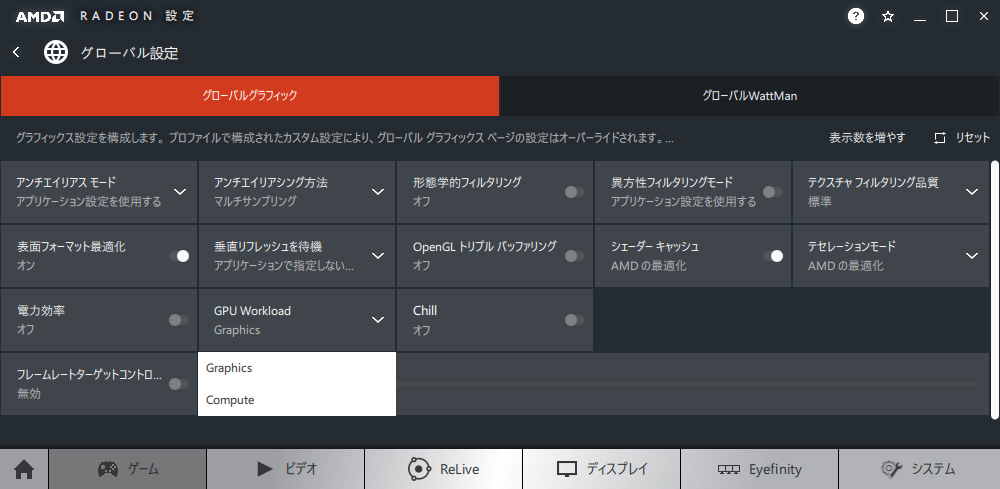Click the globe icon beside グローバル設定
This screenshot has height=489, width=1000.
tap(56, 53)
